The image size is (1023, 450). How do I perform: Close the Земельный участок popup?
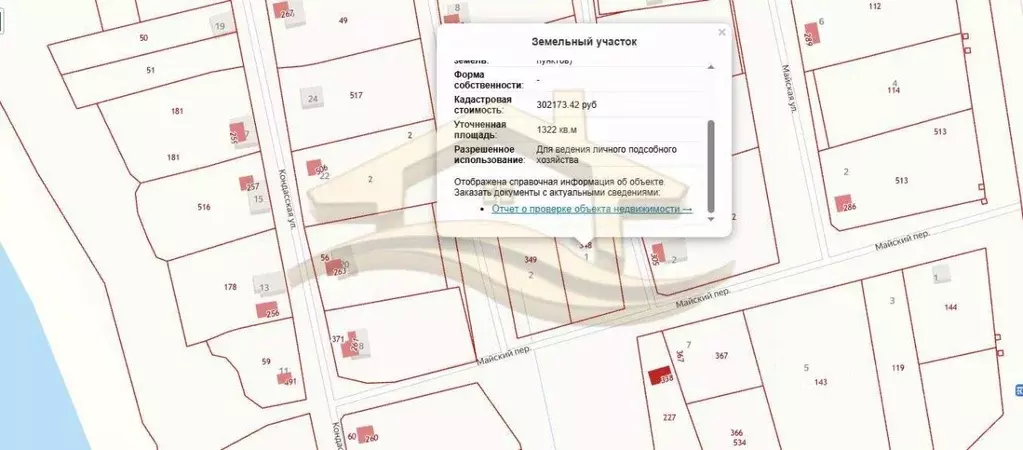722,32
